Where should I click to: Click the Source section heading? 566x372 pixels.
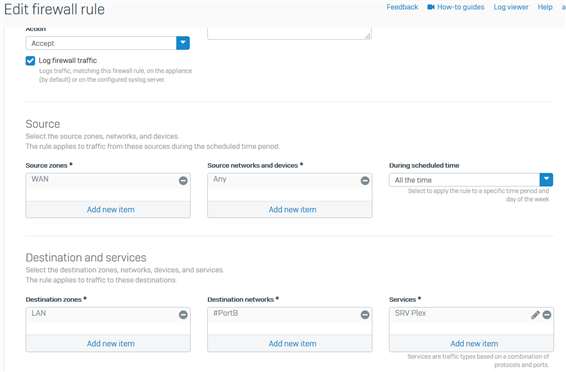click(43, 124)
